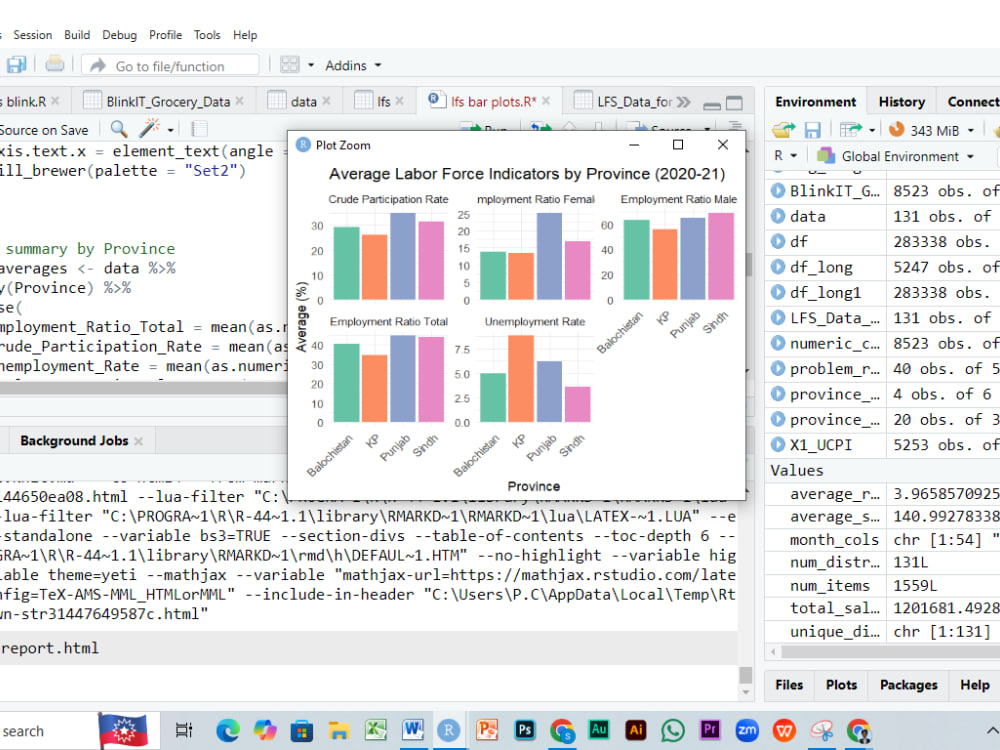1000x750 pixels.
Task: Open Task View on the taskbar
Action: pyautogui.click(x=184, y=730)
